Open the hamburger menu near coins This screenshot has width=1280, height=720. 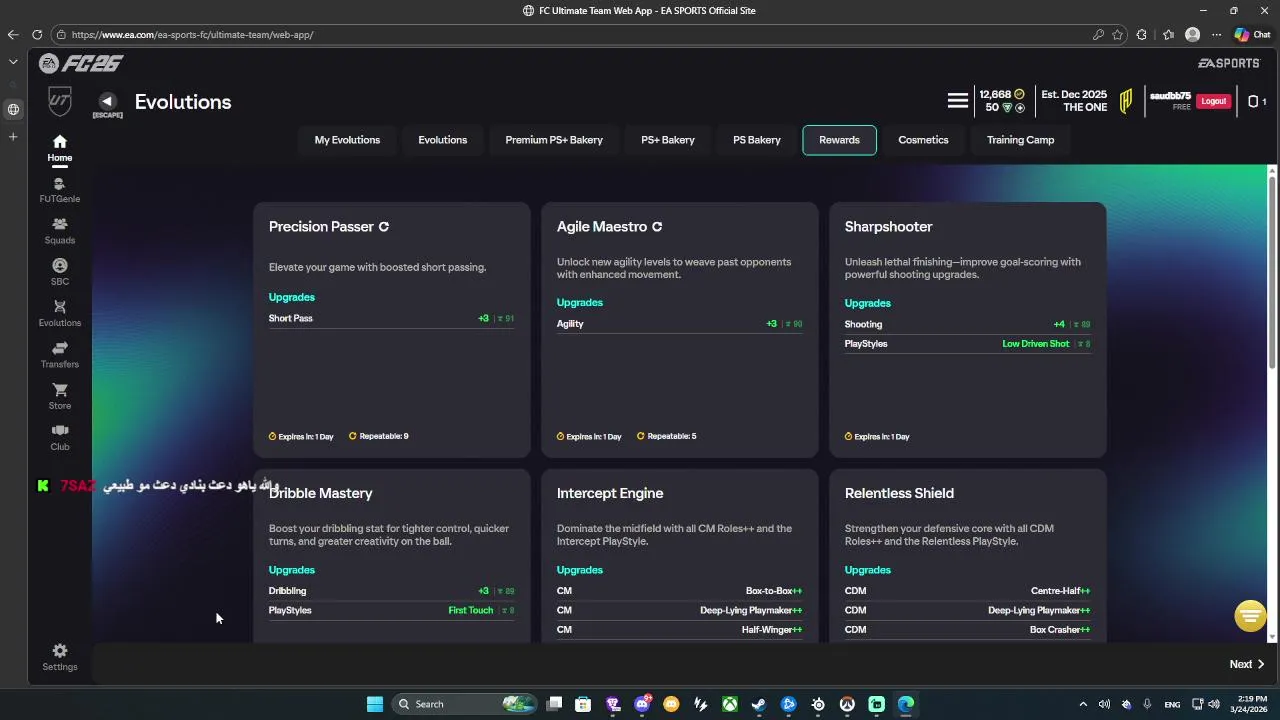[x=958, y=101]
